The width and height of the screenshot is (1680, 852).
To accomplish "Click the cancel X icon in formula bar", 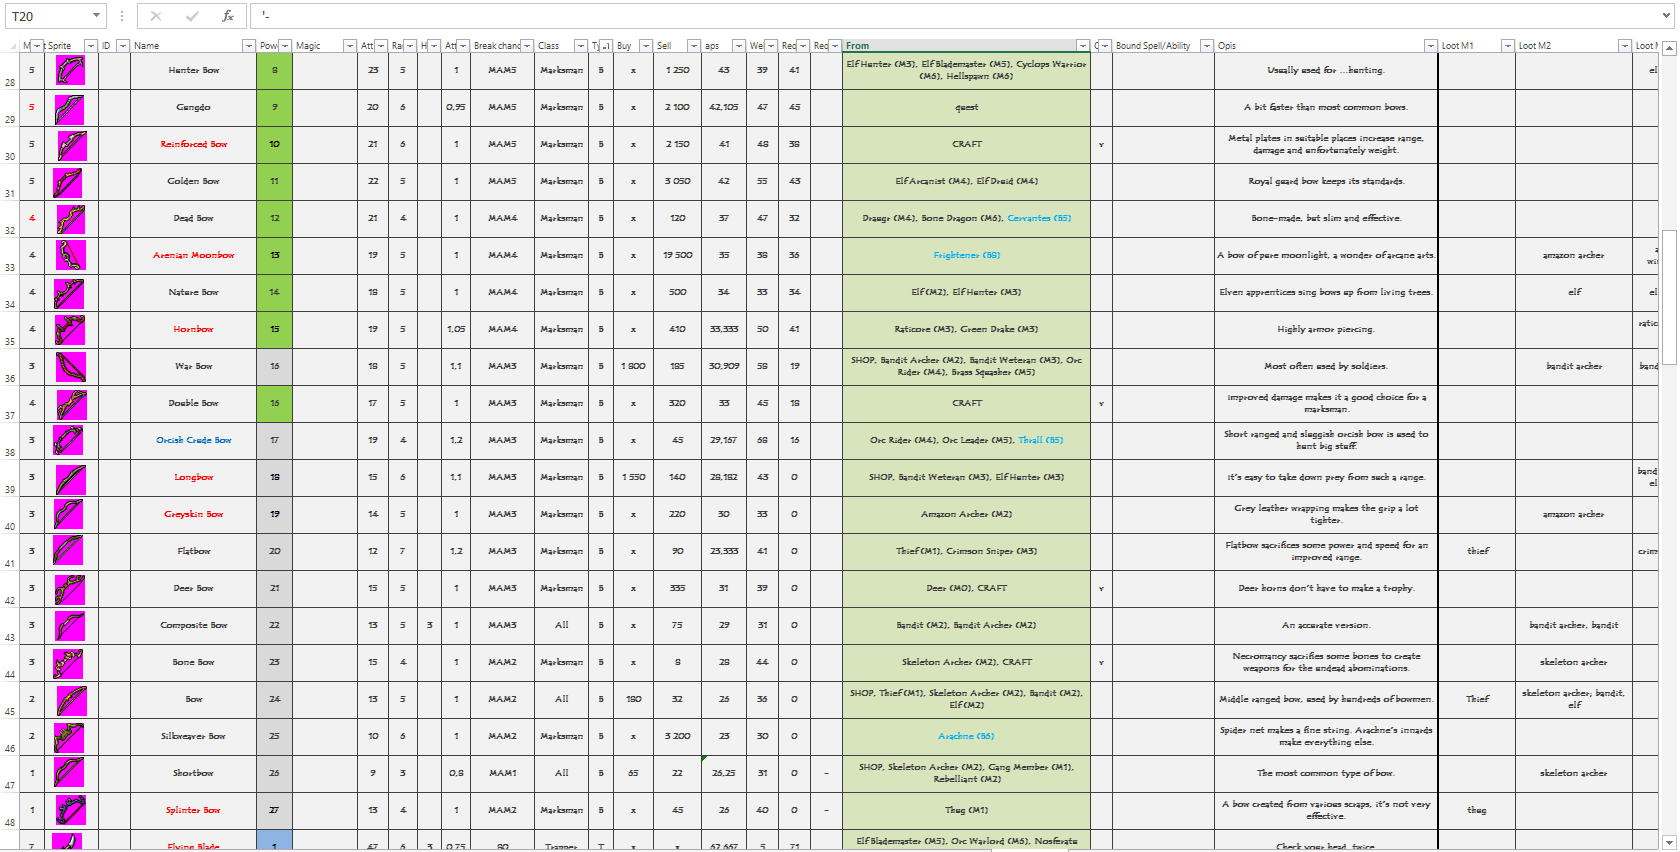I will (x=156, y=16).
